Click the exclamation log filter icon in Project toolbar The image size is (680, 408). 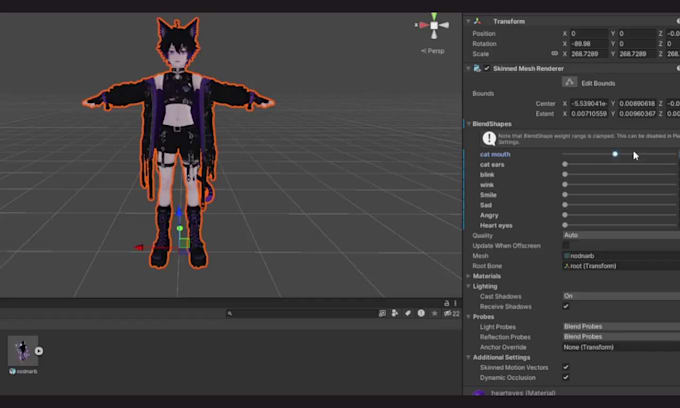[421, 313]
